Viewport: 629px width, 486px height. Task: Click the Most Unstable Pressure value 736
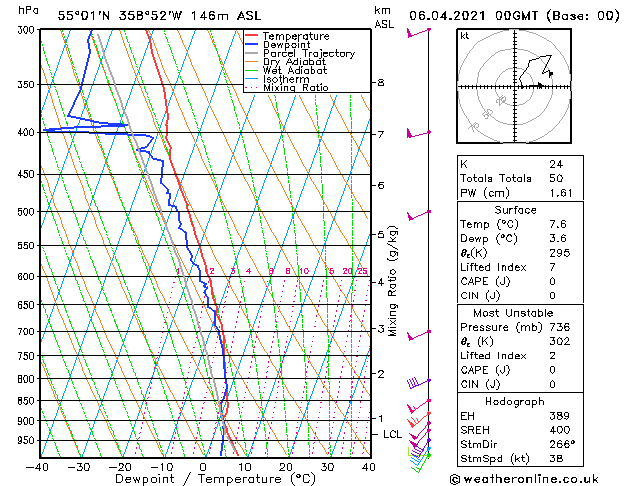[560, 327]
